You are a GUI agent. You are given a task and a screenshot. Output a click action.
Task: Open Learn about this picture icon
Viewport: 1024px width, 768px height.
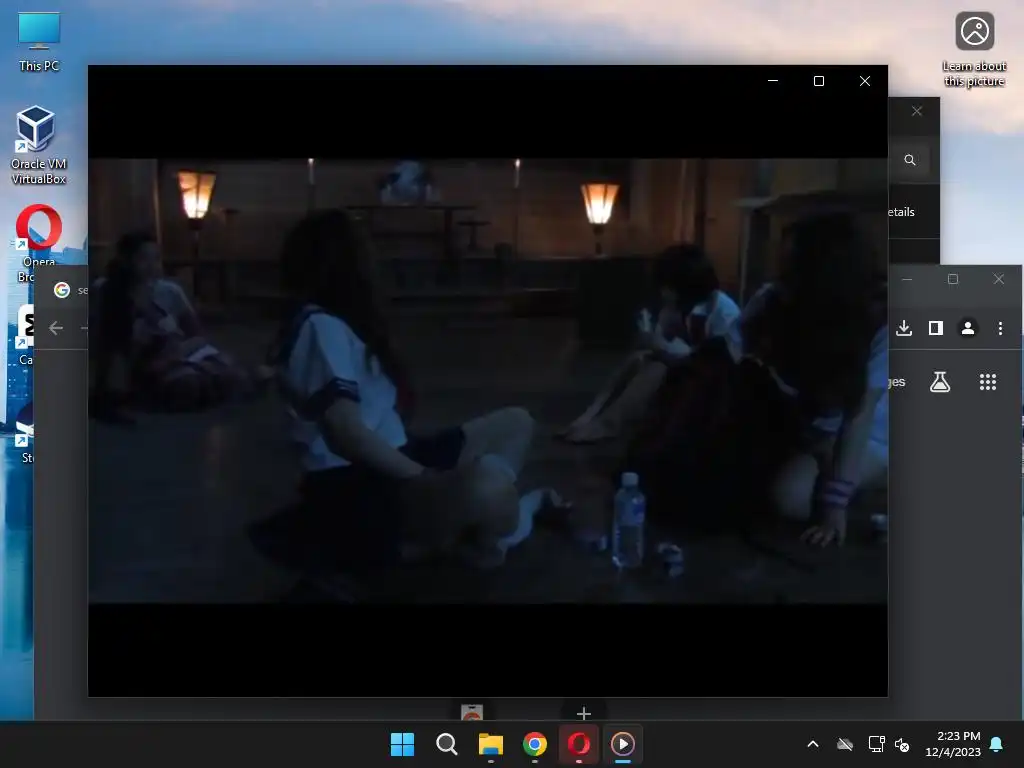[x=974, y=50]
